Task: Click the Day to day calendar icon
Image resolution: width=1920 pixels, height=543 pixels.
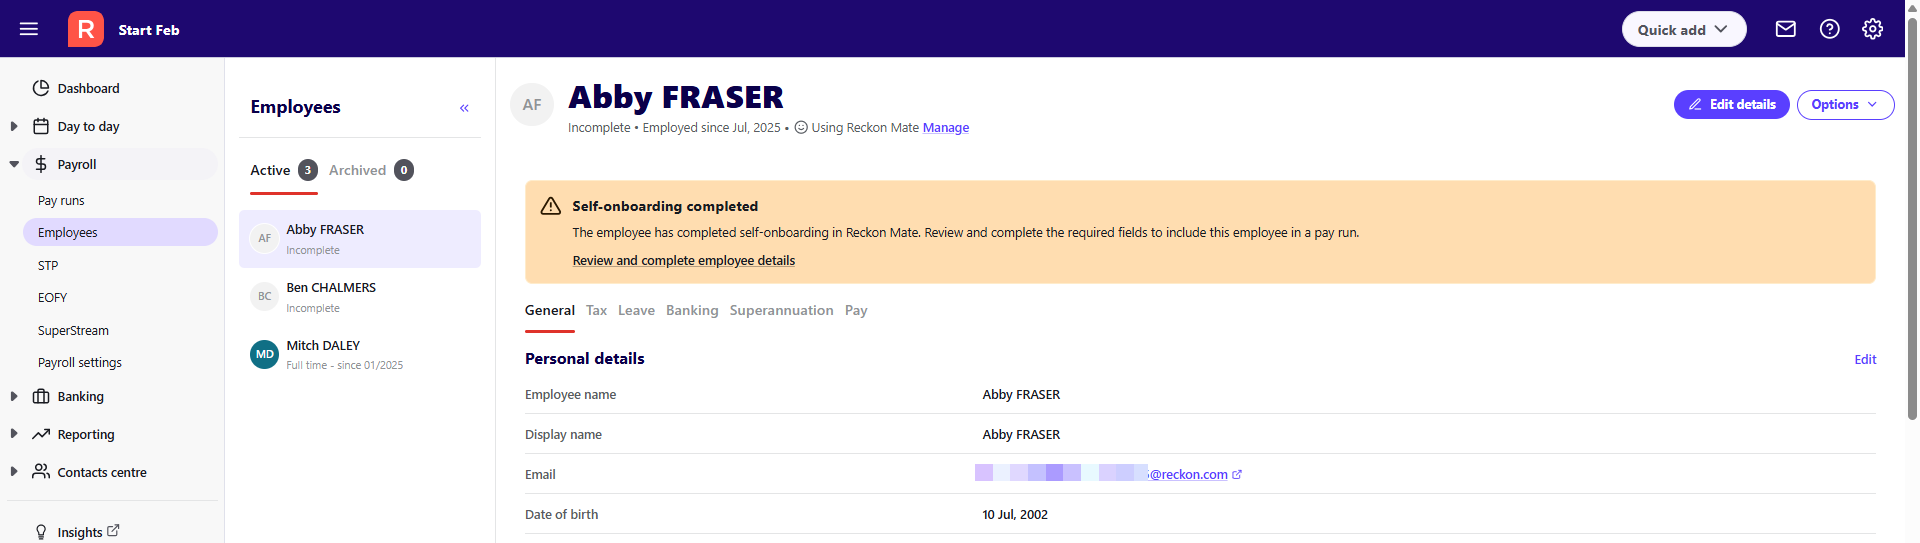Action: (41, 126)
